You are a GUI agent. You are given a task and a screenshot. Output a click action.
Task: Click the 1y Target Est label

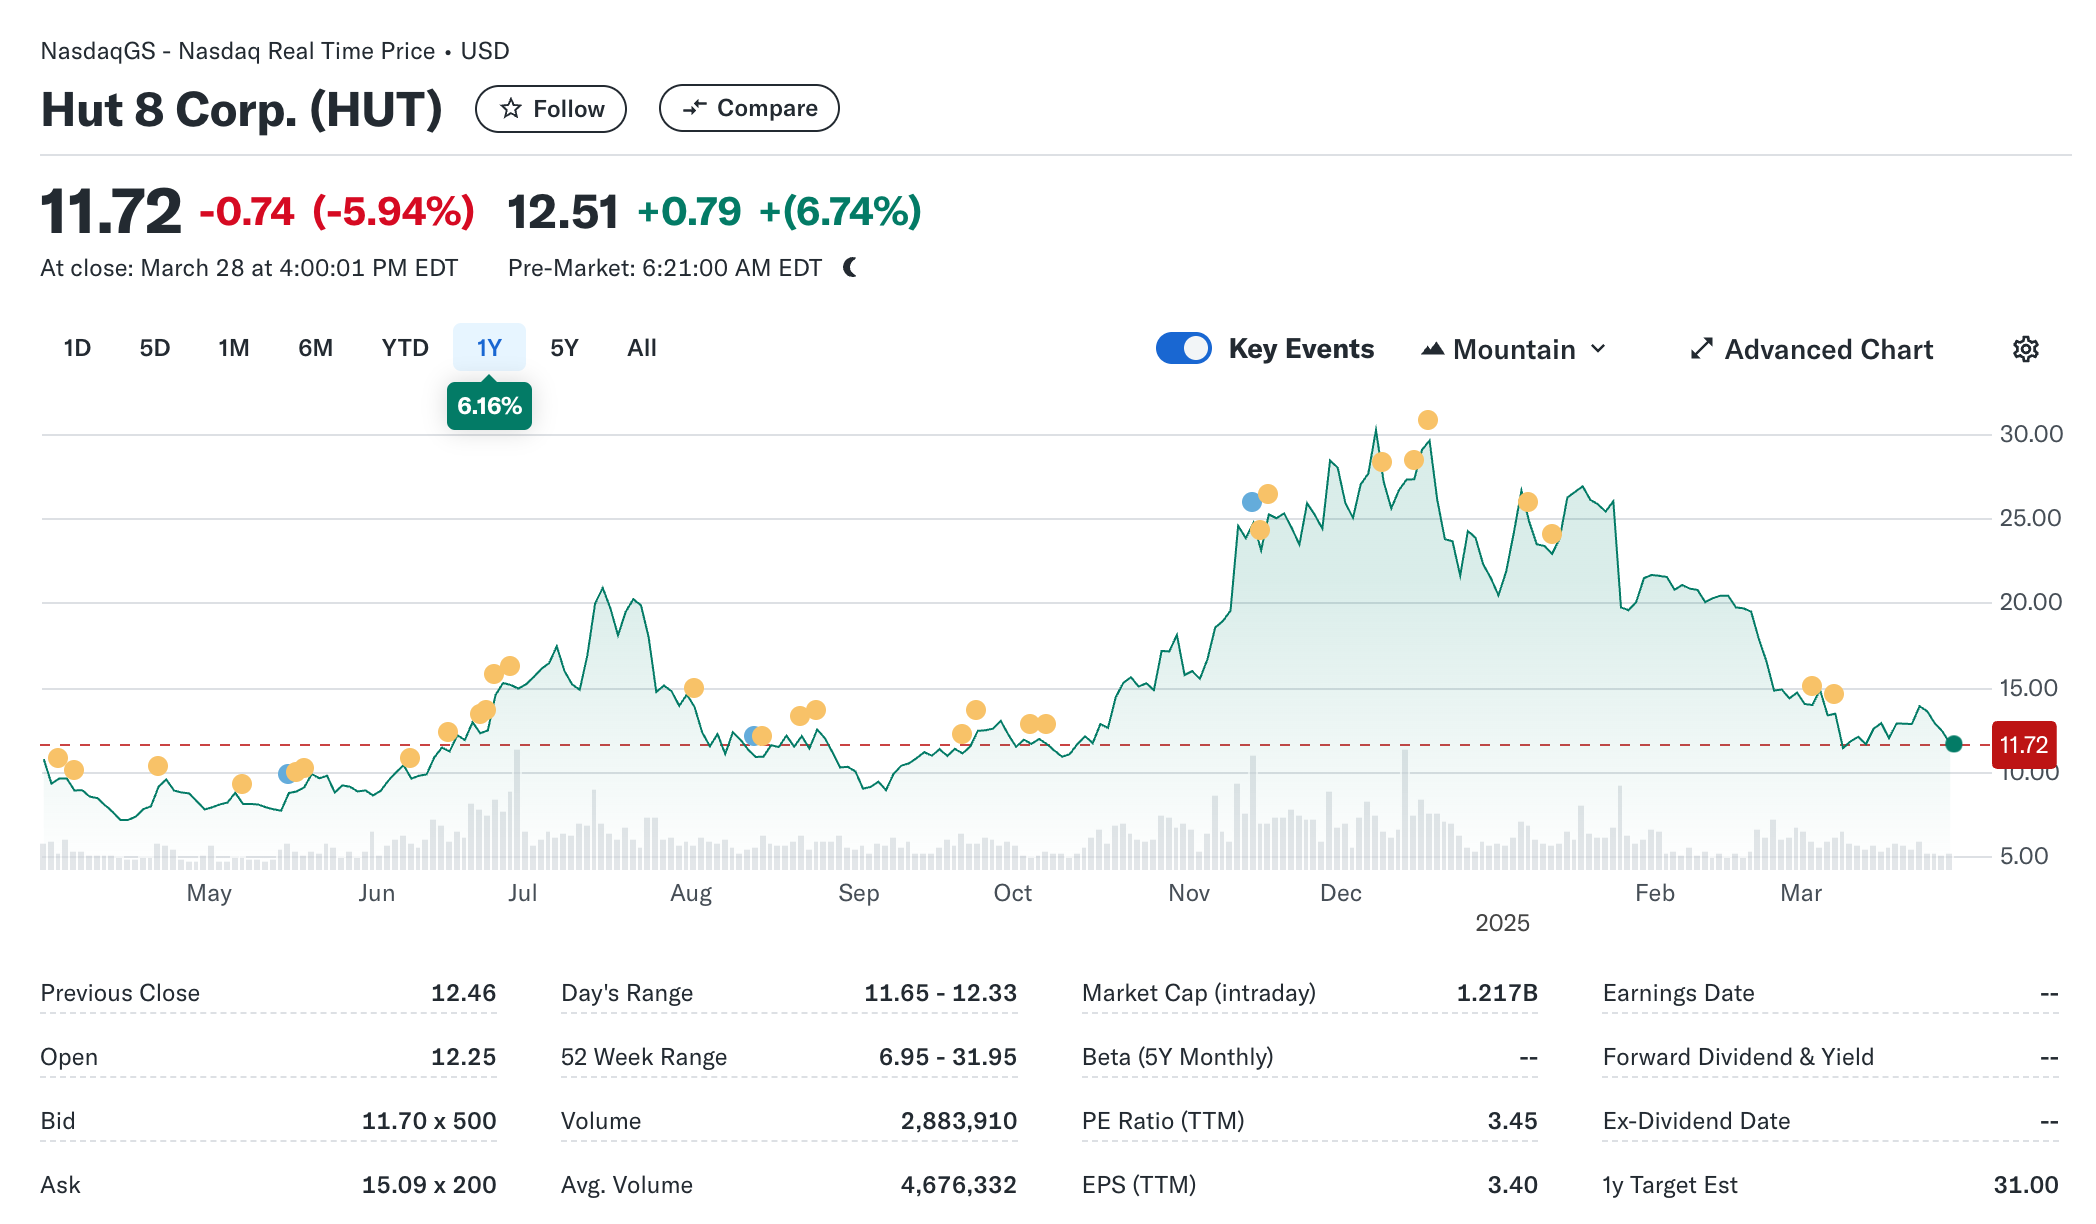(1669, 1185)
